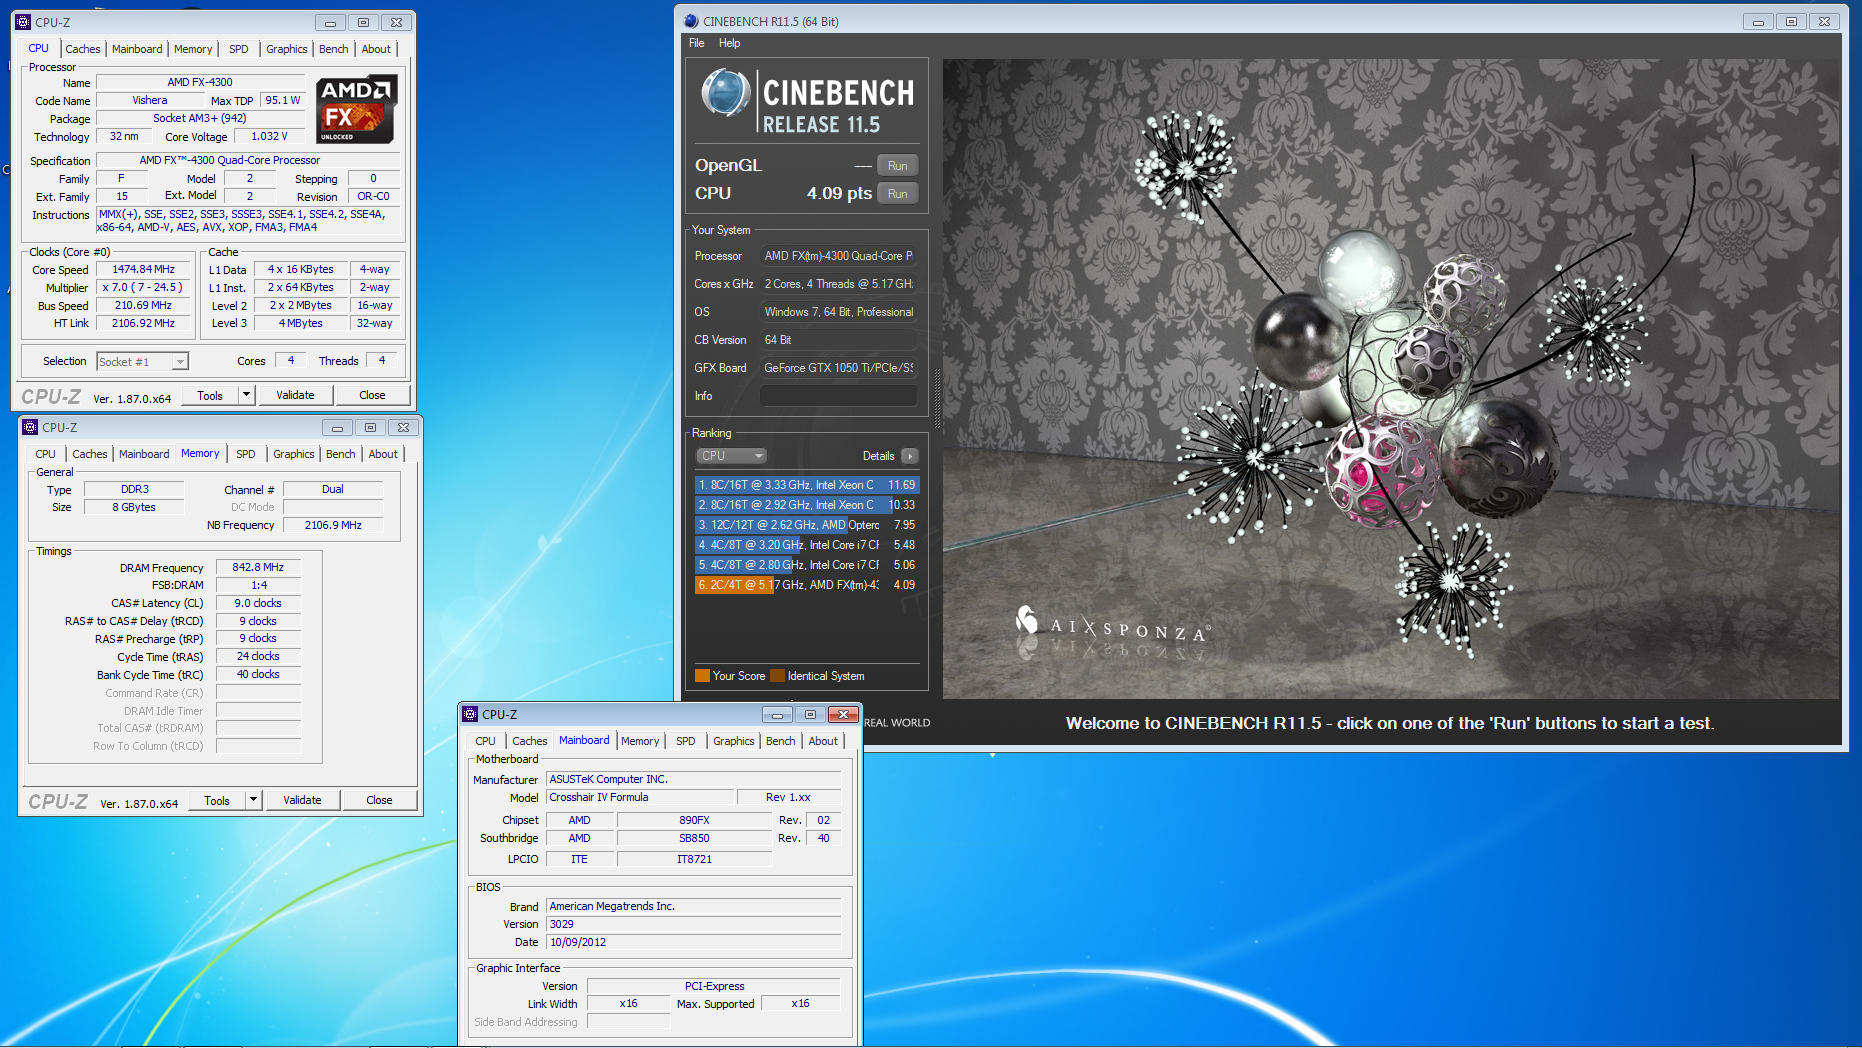Select ranking row 6 AMD FX 4.09
This screenshot has width=1862, height=1048.
[x=806, y=585]
